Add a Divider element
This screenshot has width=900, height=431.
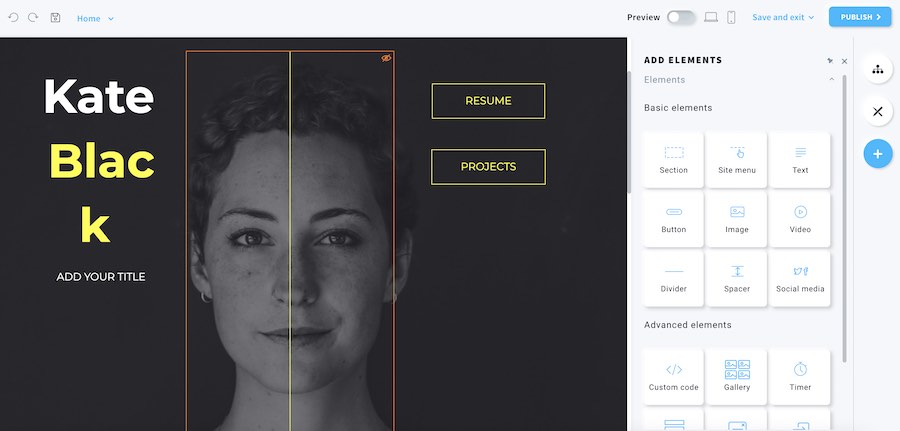(x=673, y=278)
